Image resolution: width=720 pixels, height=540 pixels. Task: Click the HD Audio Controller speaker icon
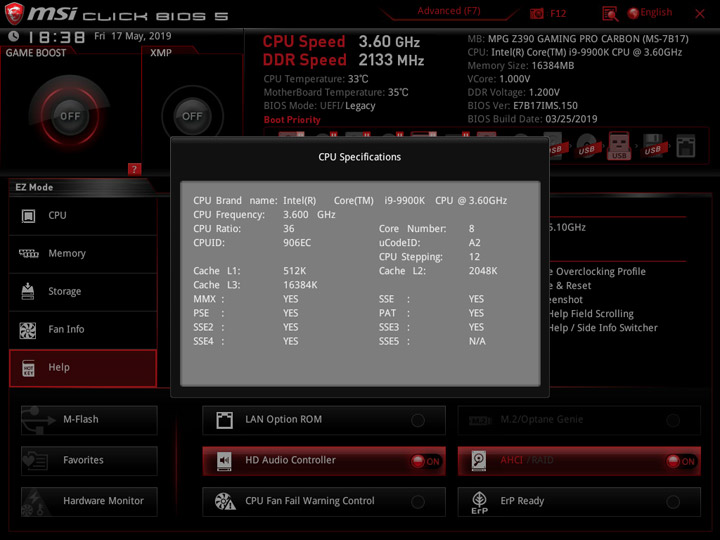(224, 461)
